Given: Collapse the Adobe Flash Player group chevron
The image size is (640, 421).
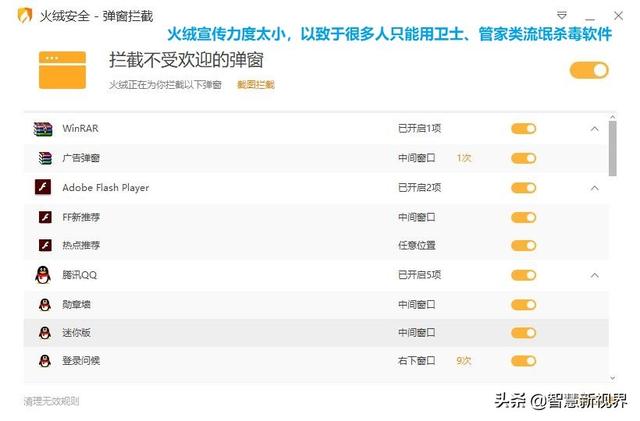Looking at the screenshot, I should (x=595, y=188).
